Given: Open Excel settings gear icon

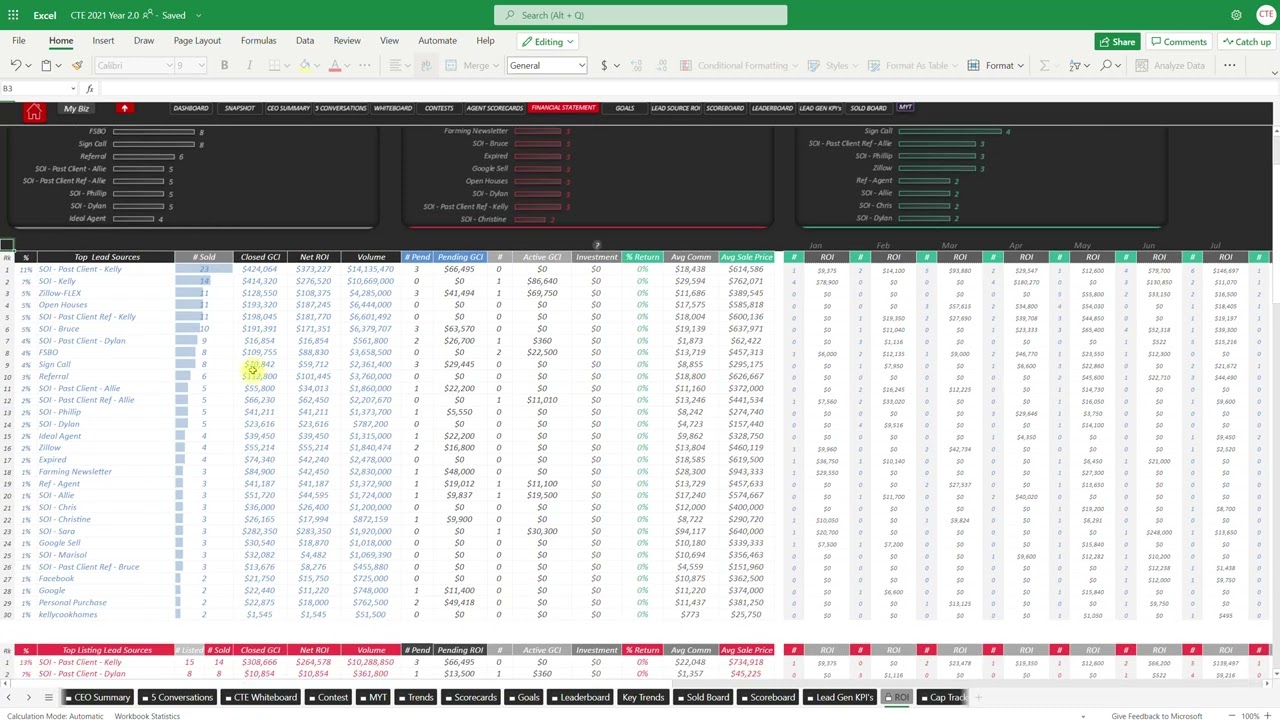Looking at the screenshot, I should [x=1236, y=15].
